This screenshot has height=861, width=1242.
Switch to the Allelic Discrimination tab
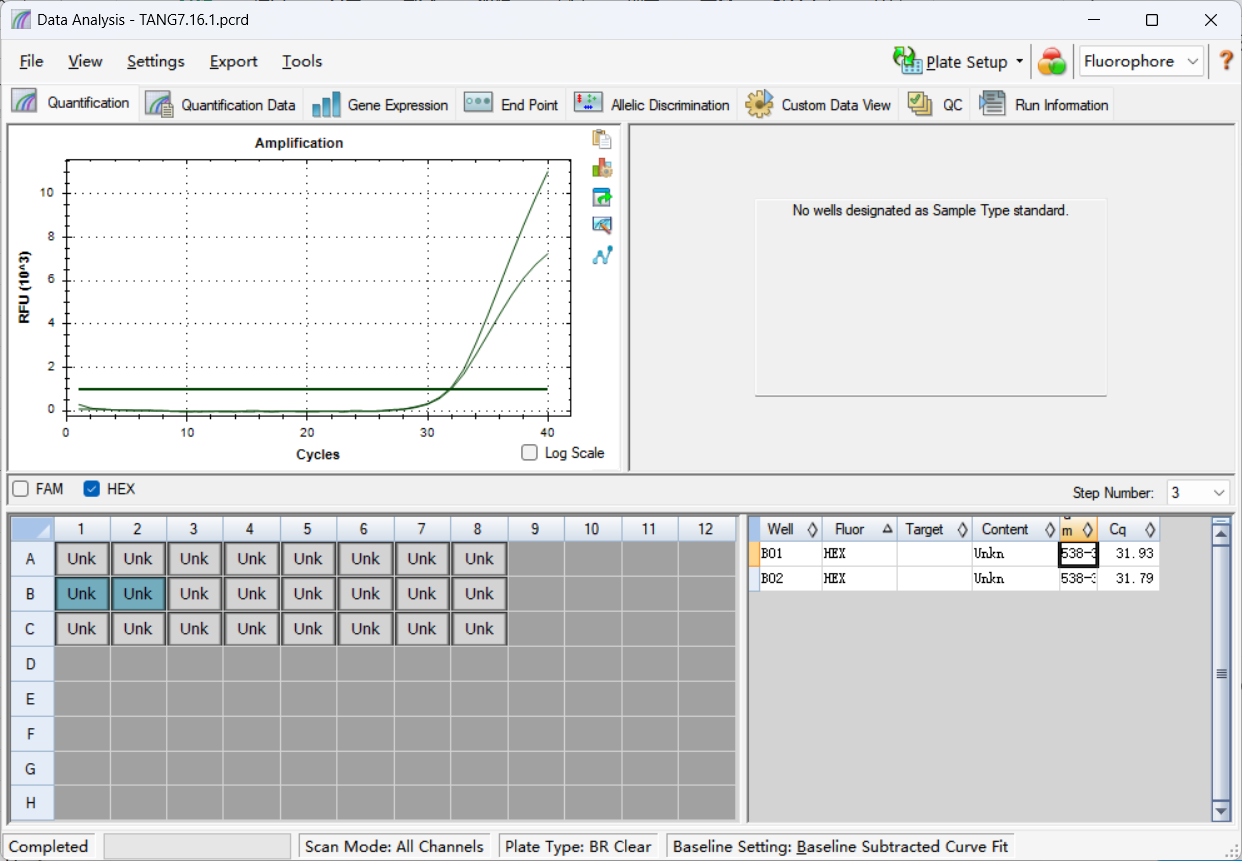click(x=652, y=104)
